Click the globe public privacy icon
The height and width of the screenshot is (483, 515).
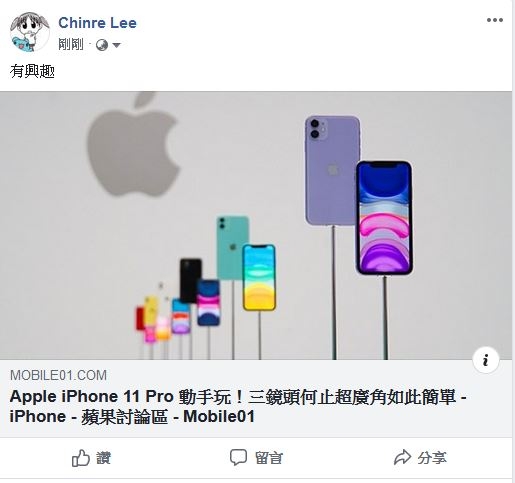click(102, 45)
